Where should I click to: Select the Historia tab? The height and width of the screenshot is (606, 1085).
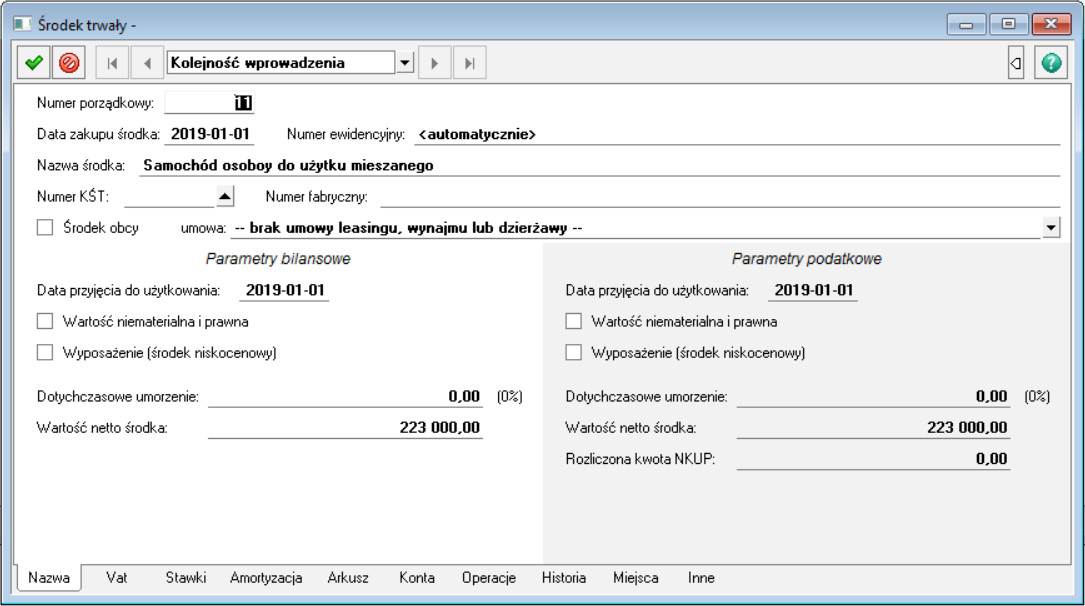(x=564, y=578)
